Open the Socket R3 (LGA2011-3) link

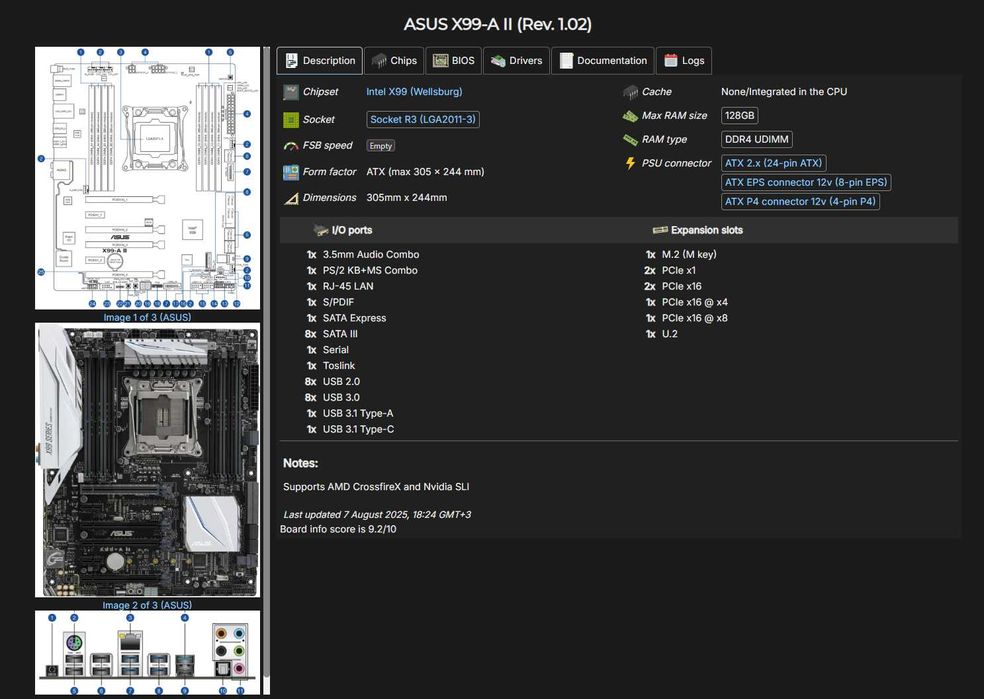423,119
